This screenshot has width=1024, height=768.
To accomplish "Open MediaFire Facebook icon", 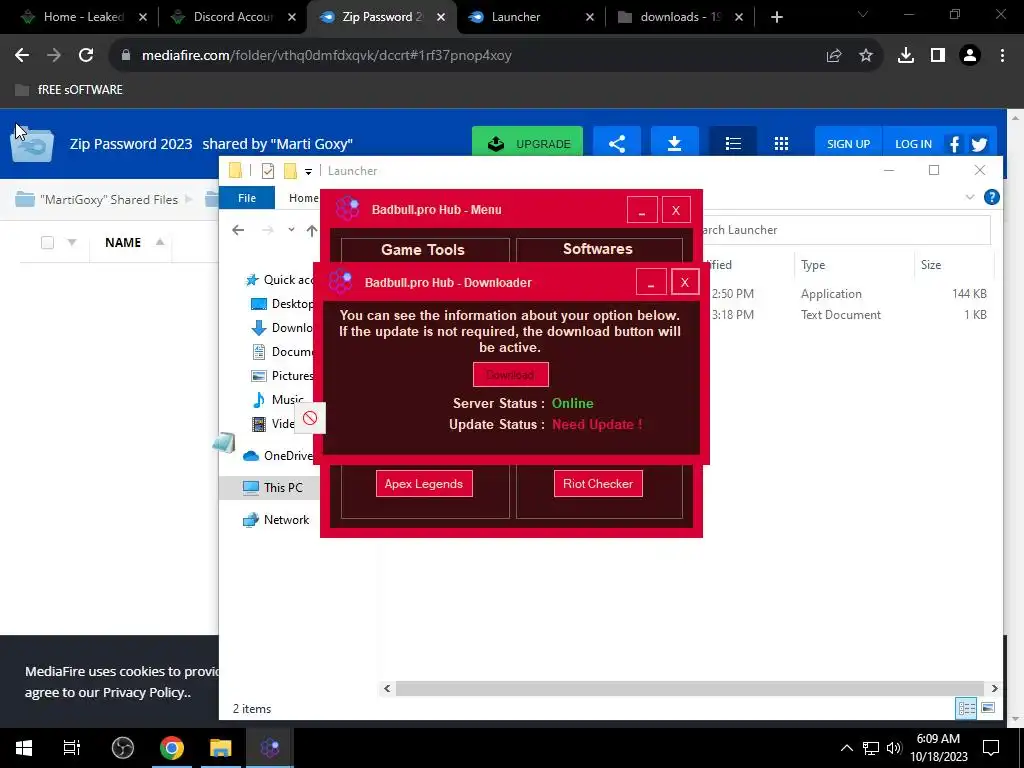I will click(954, 144).
